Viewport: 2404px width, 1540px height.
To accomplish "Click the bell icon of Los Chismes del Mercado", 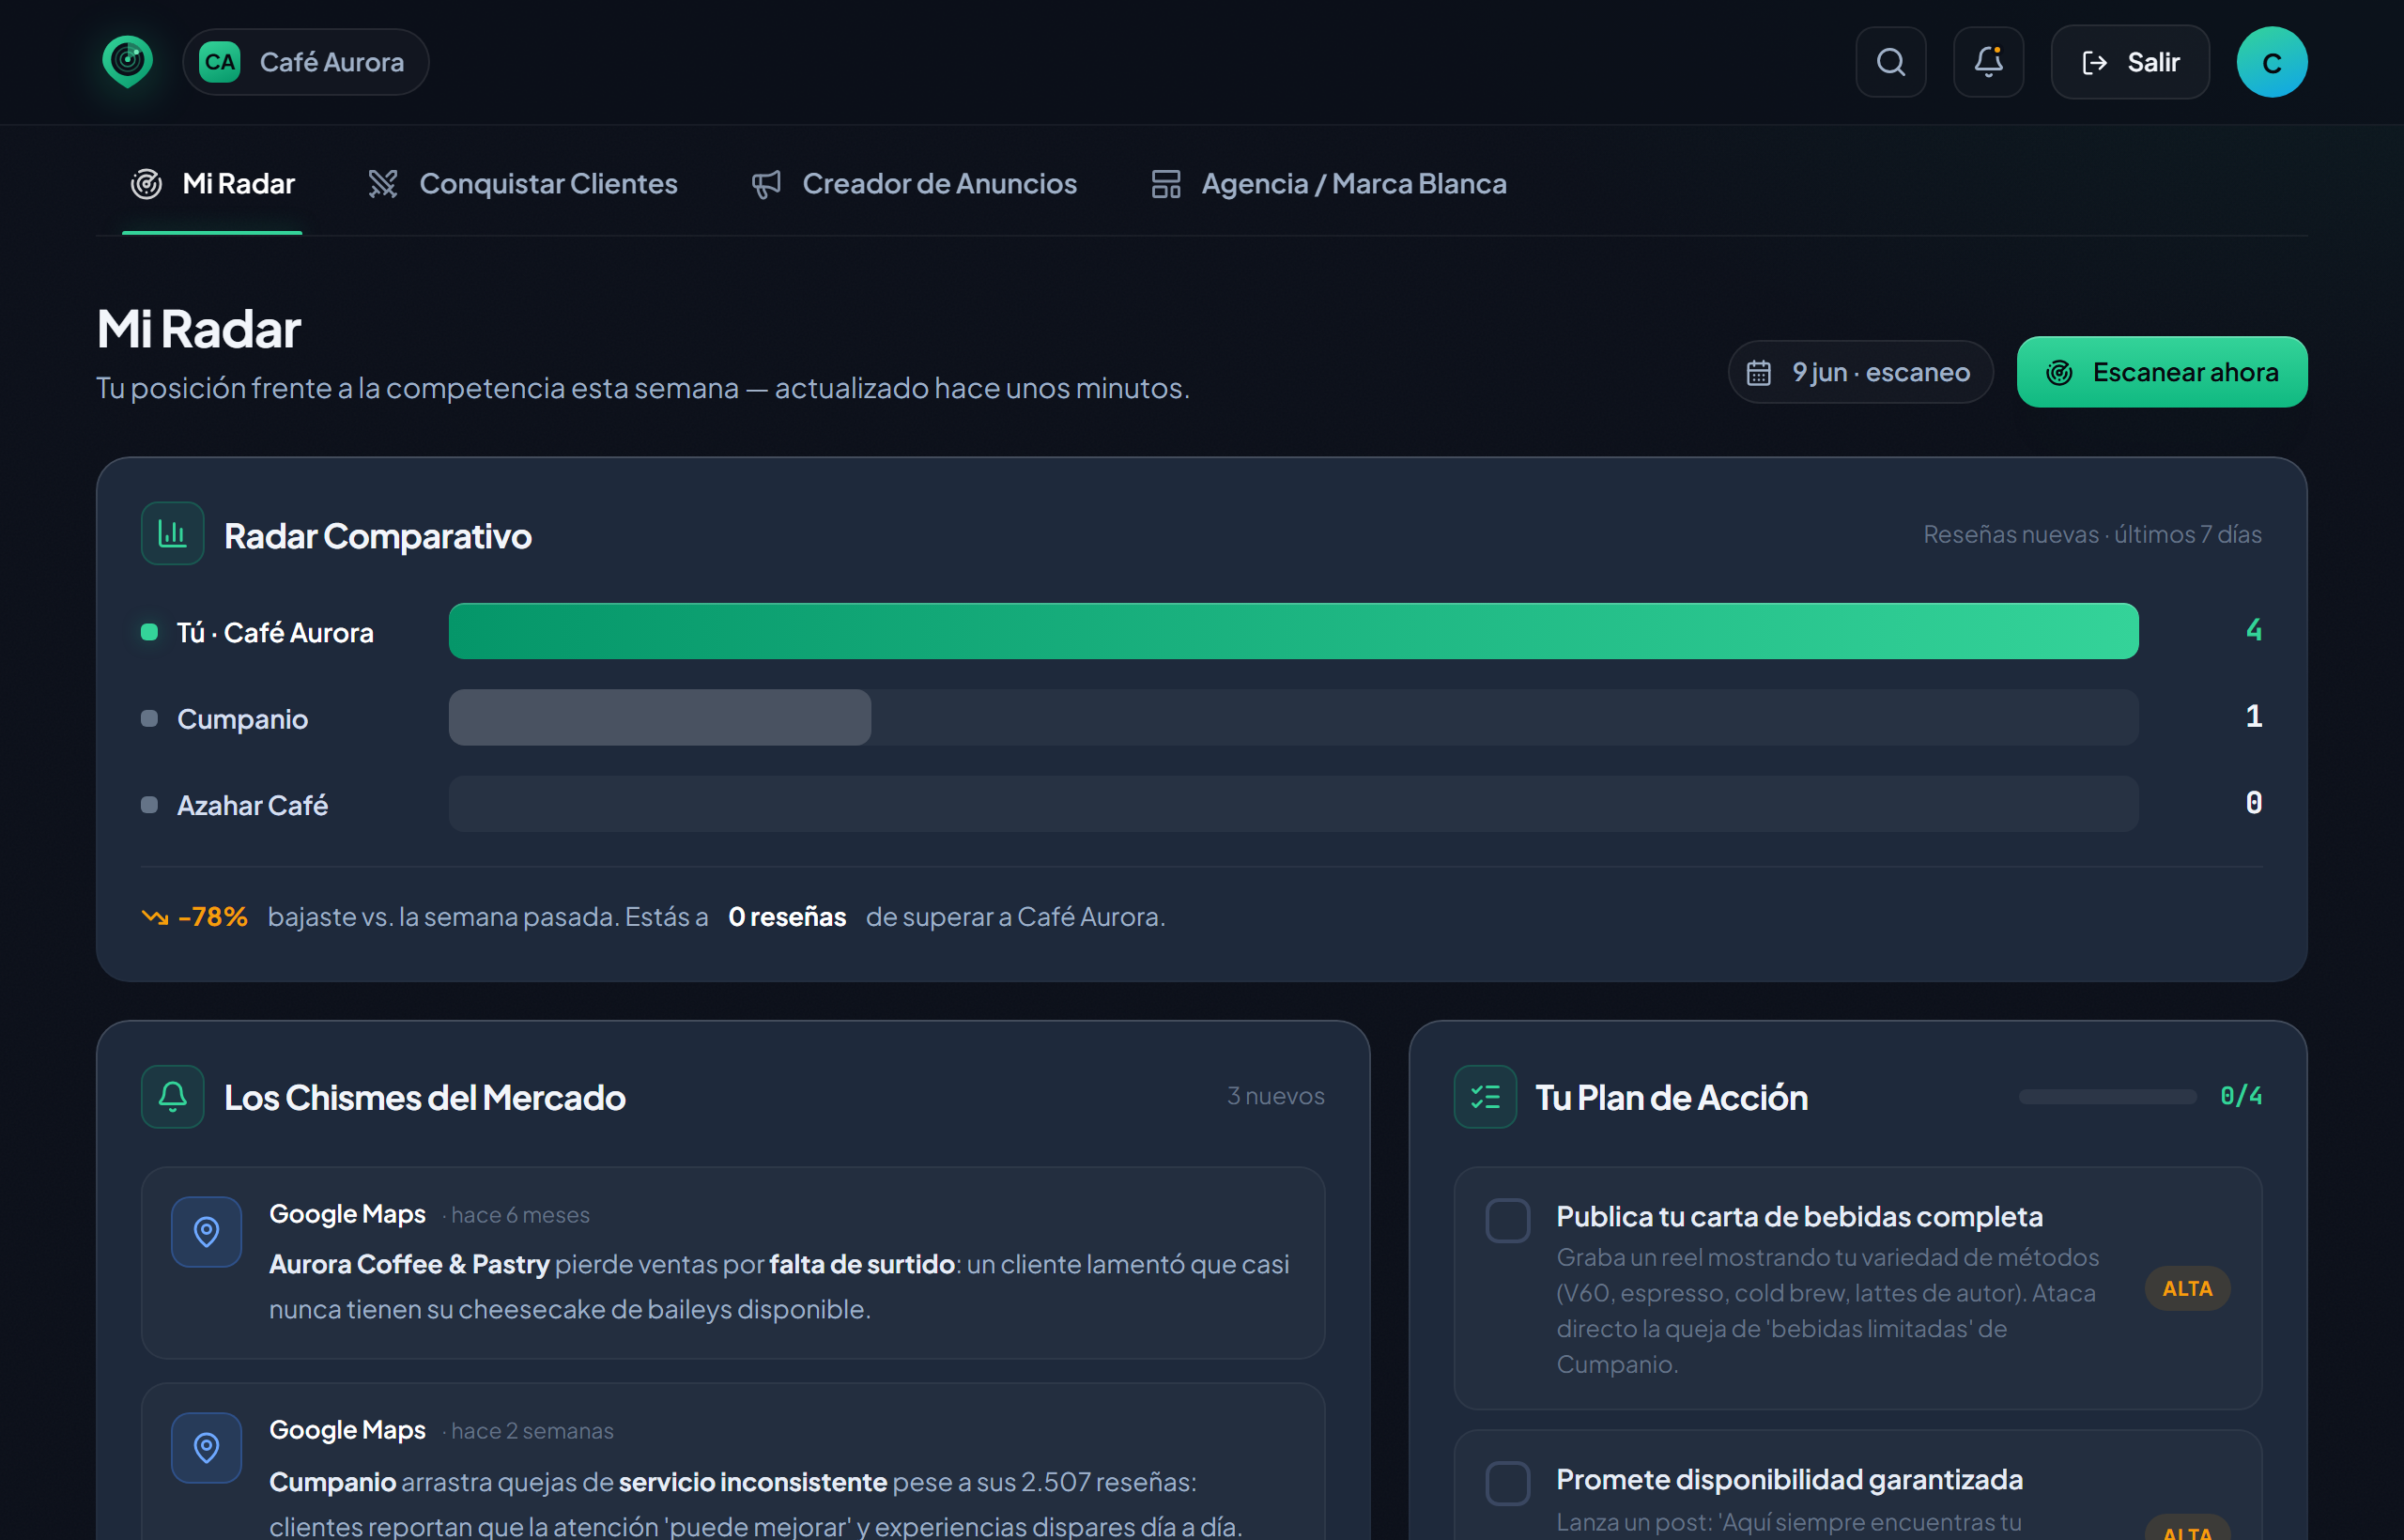I will (172, 1097).
